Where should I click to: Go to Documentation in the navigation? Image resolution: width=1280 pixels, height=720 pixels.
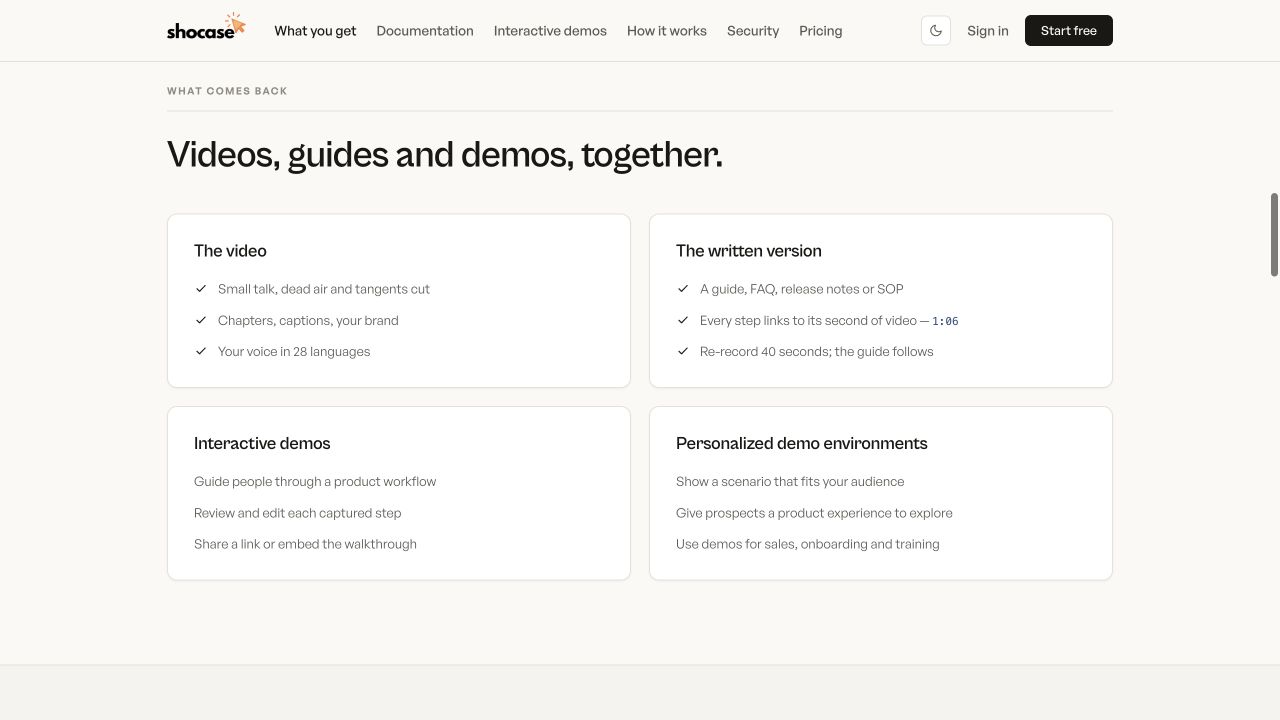(x=425, y=31)
